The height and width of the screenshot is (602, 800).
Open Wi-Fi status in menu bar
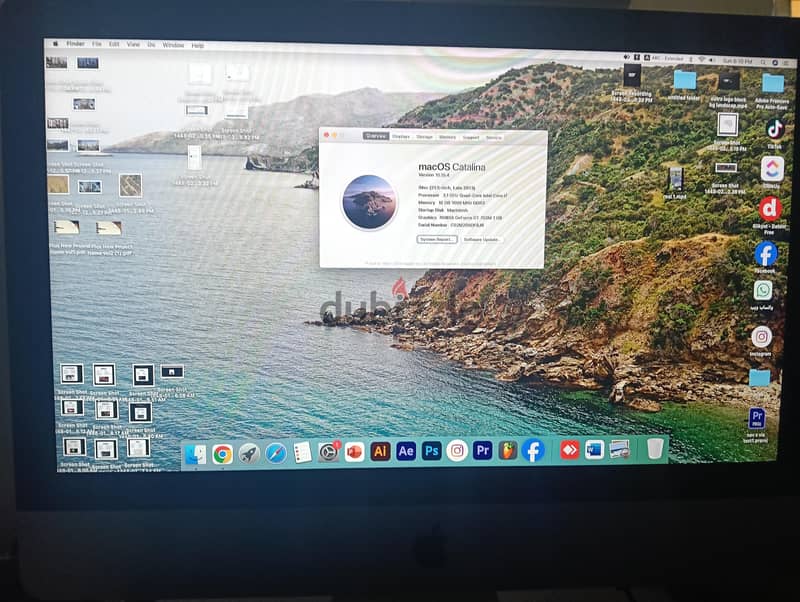(x=702, y=60)
